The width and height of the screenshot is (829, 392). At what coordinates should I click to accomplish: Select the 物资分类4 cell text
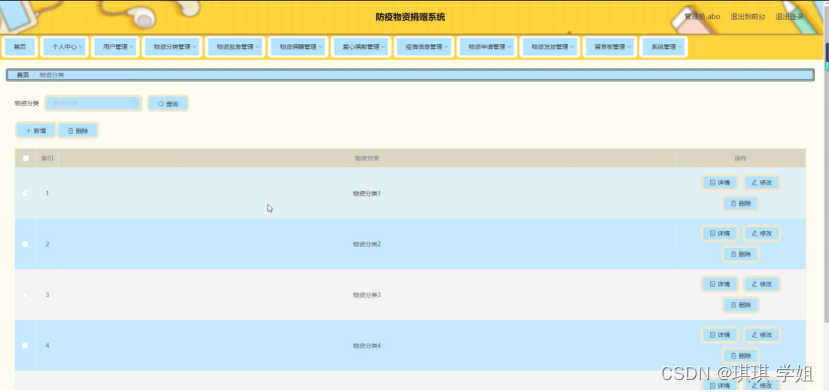(367, 345)
